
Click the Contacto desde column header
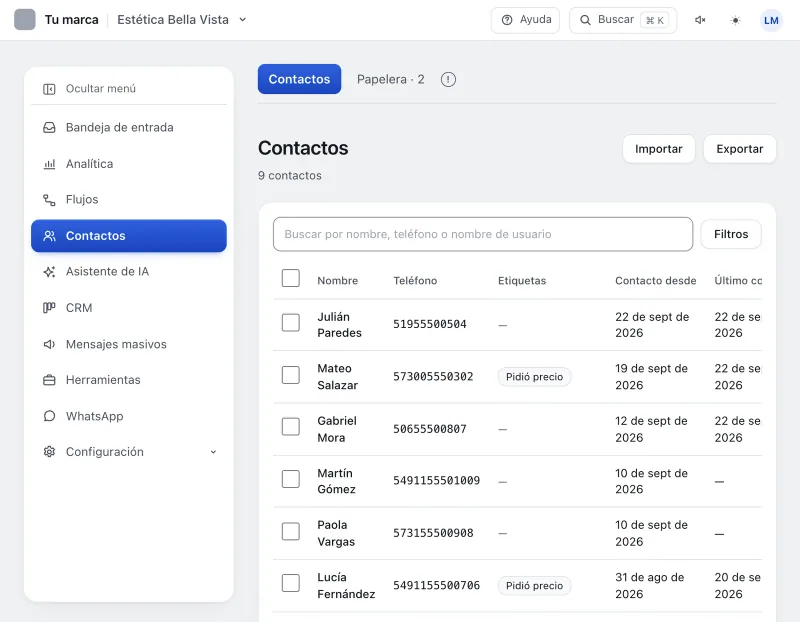655,281
